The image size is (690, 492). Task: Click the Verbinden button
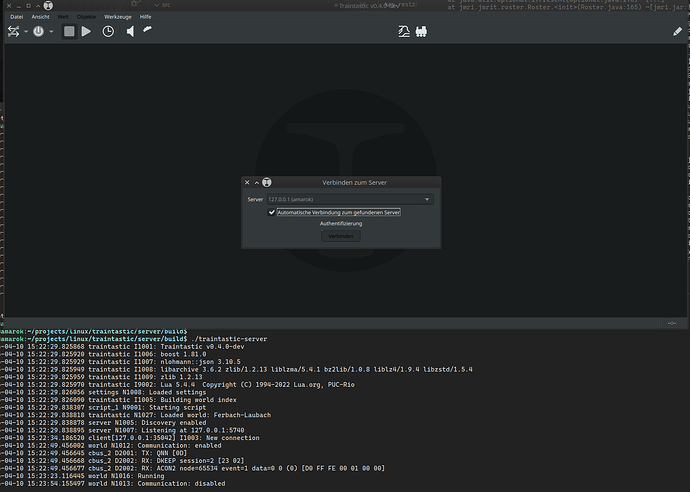pos(341,237)
